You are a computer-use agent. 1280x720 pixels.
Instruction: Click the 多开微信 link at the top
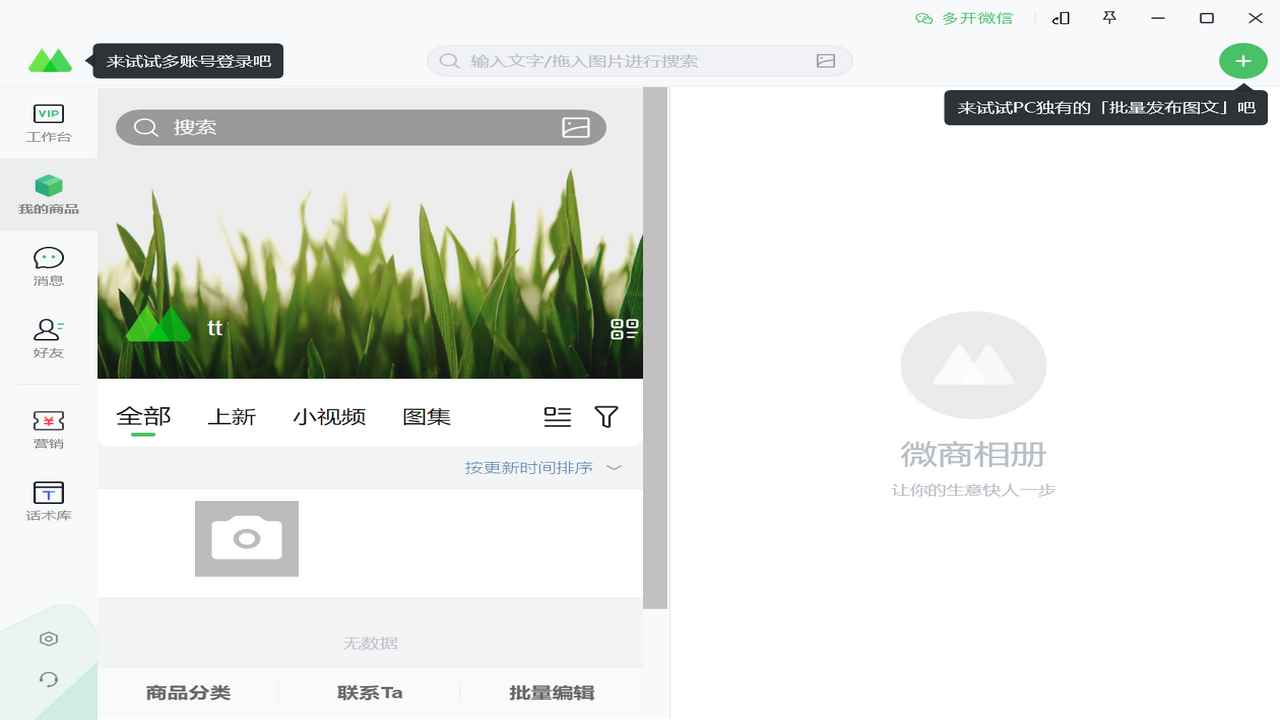point(964,17)
